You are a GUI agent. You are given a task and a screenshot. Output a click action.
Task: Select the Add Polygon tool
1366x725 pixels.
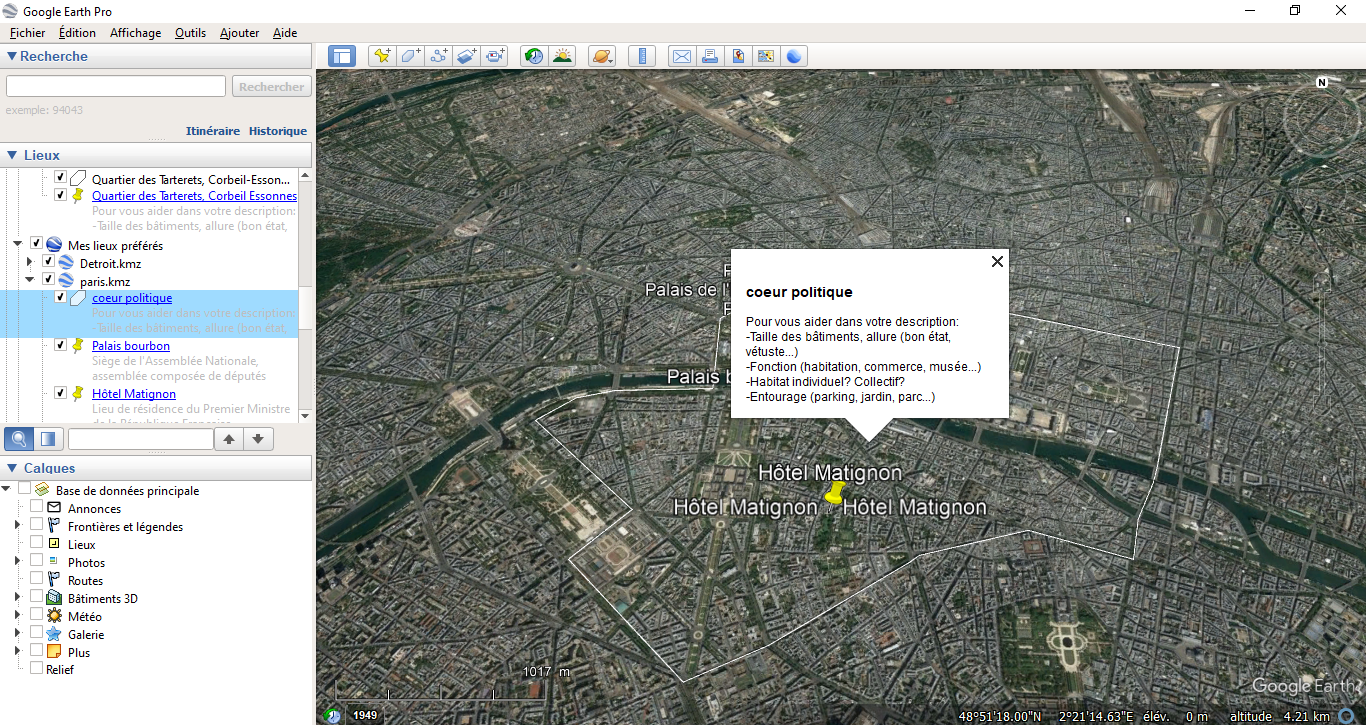tap(410, 56)
